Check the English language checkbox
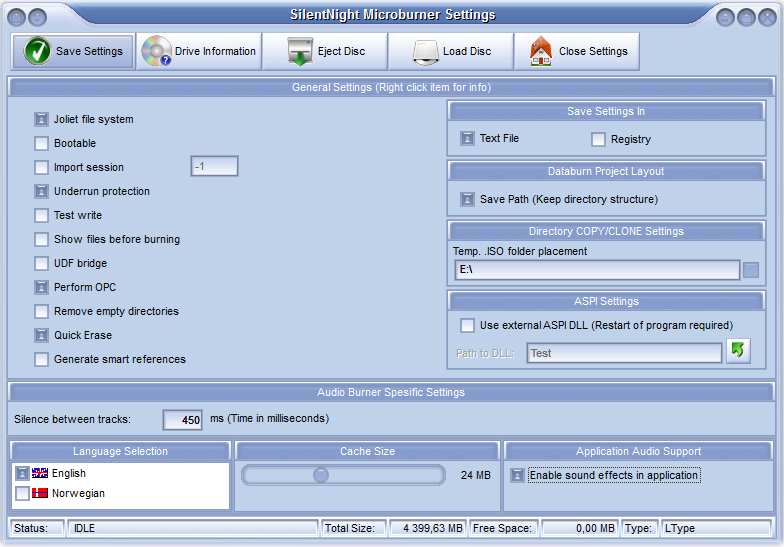The height and width of the screenshot is (547, 784). (22, 473)
